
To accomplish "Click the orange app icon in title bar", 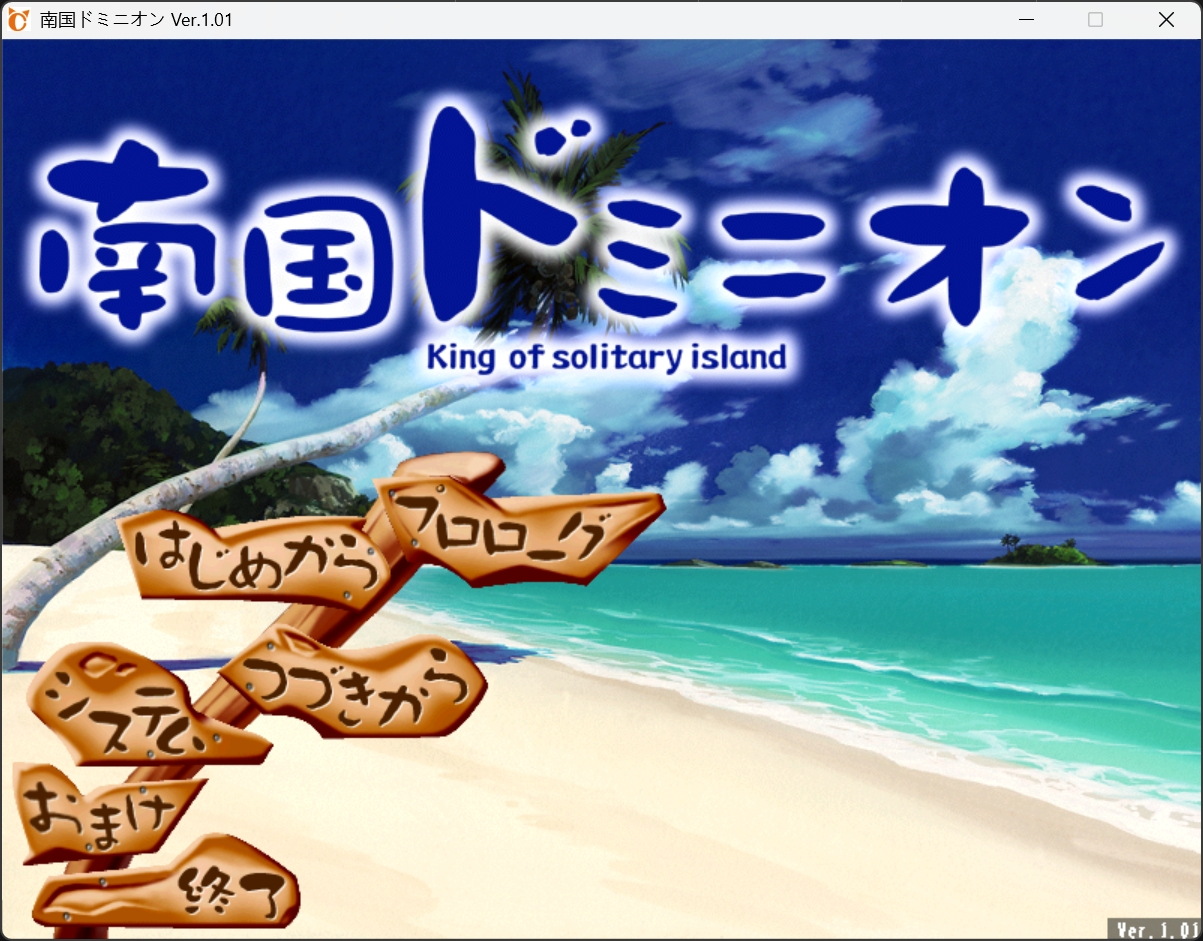I will pyautogui.click(x=19, y=20).
